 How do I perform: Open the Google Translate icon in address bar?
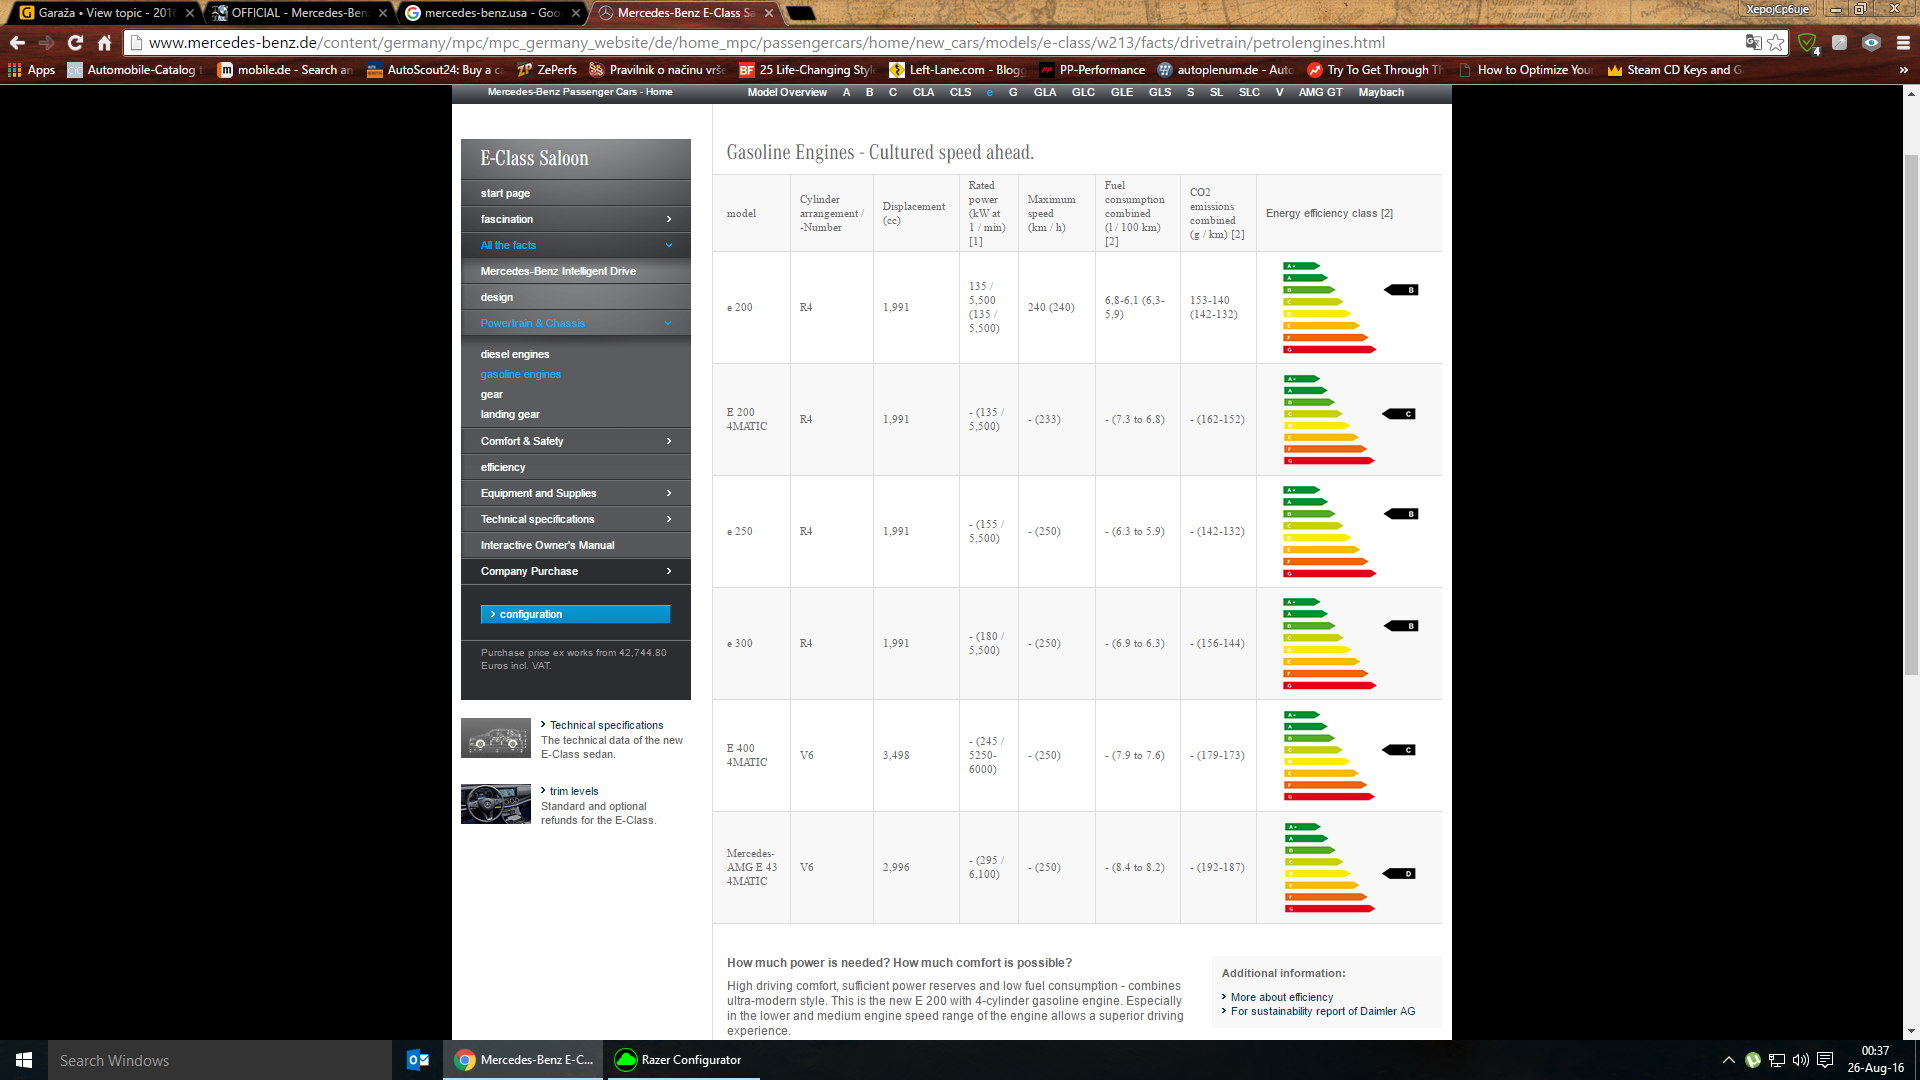tap(1753, 42)
